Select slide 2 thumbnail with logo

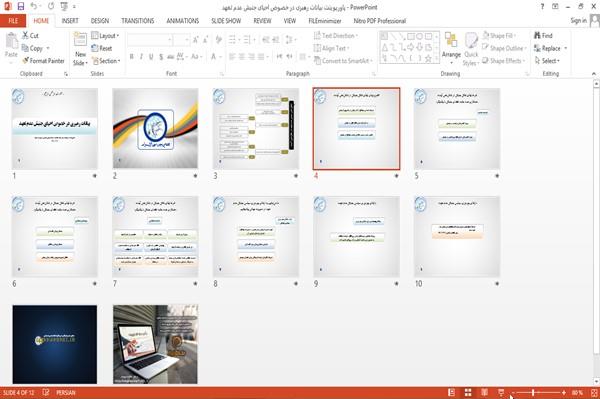click(155, 129)
